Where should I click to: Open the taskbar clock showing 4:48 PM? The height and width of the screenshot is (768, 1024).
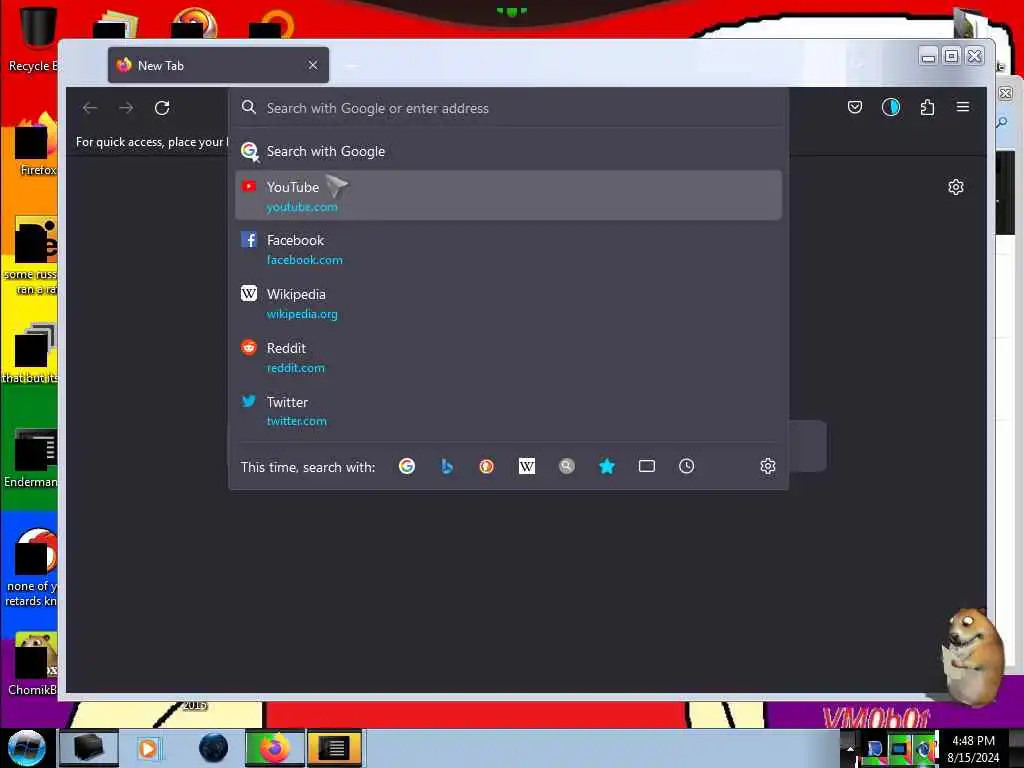point(973,749)
